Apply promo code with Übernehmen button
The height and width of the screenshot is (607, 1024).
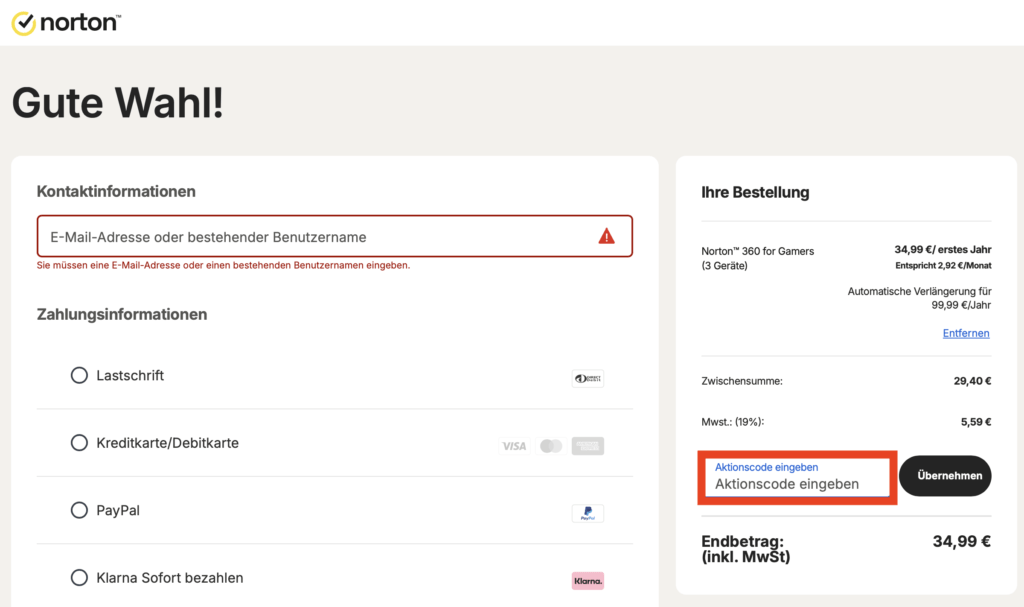tap(945, 476)
